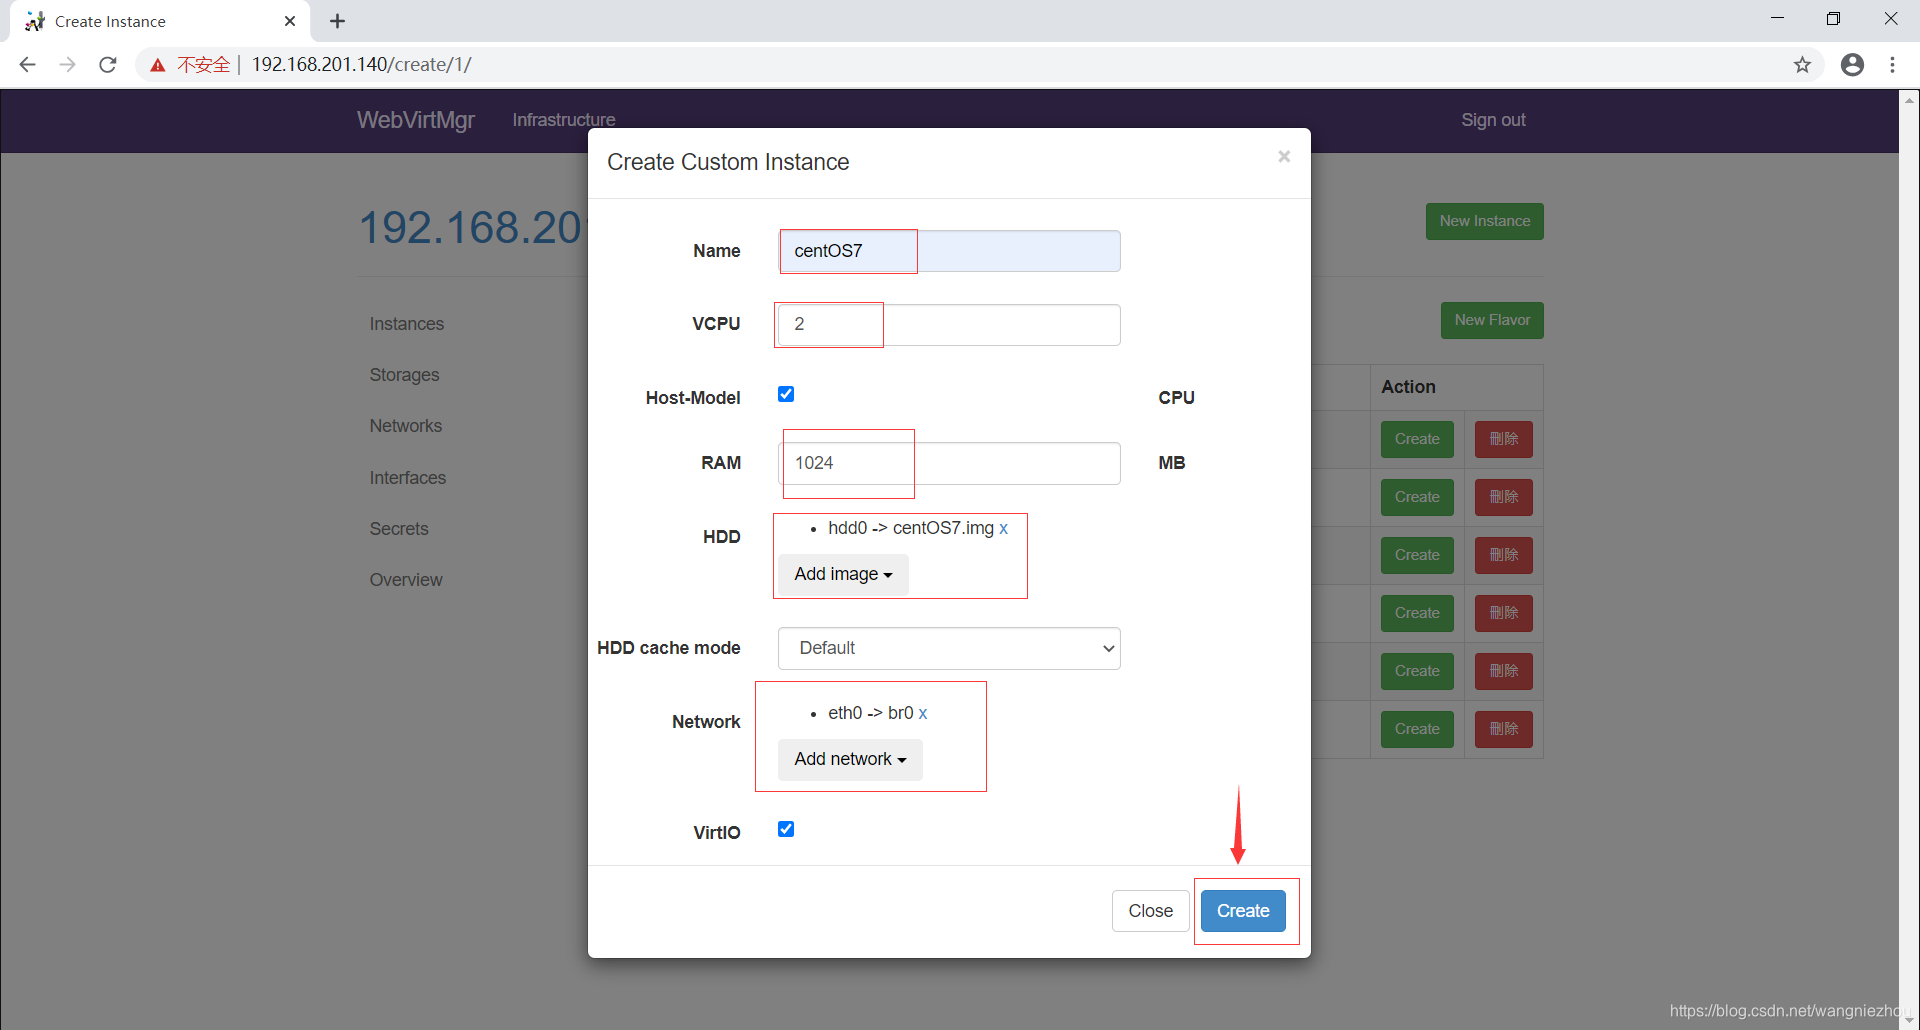Toggle the VirtIO checkbox
Image resolution: width=1920 pixels, height=1030 pixels.
[x=786, y=829]
